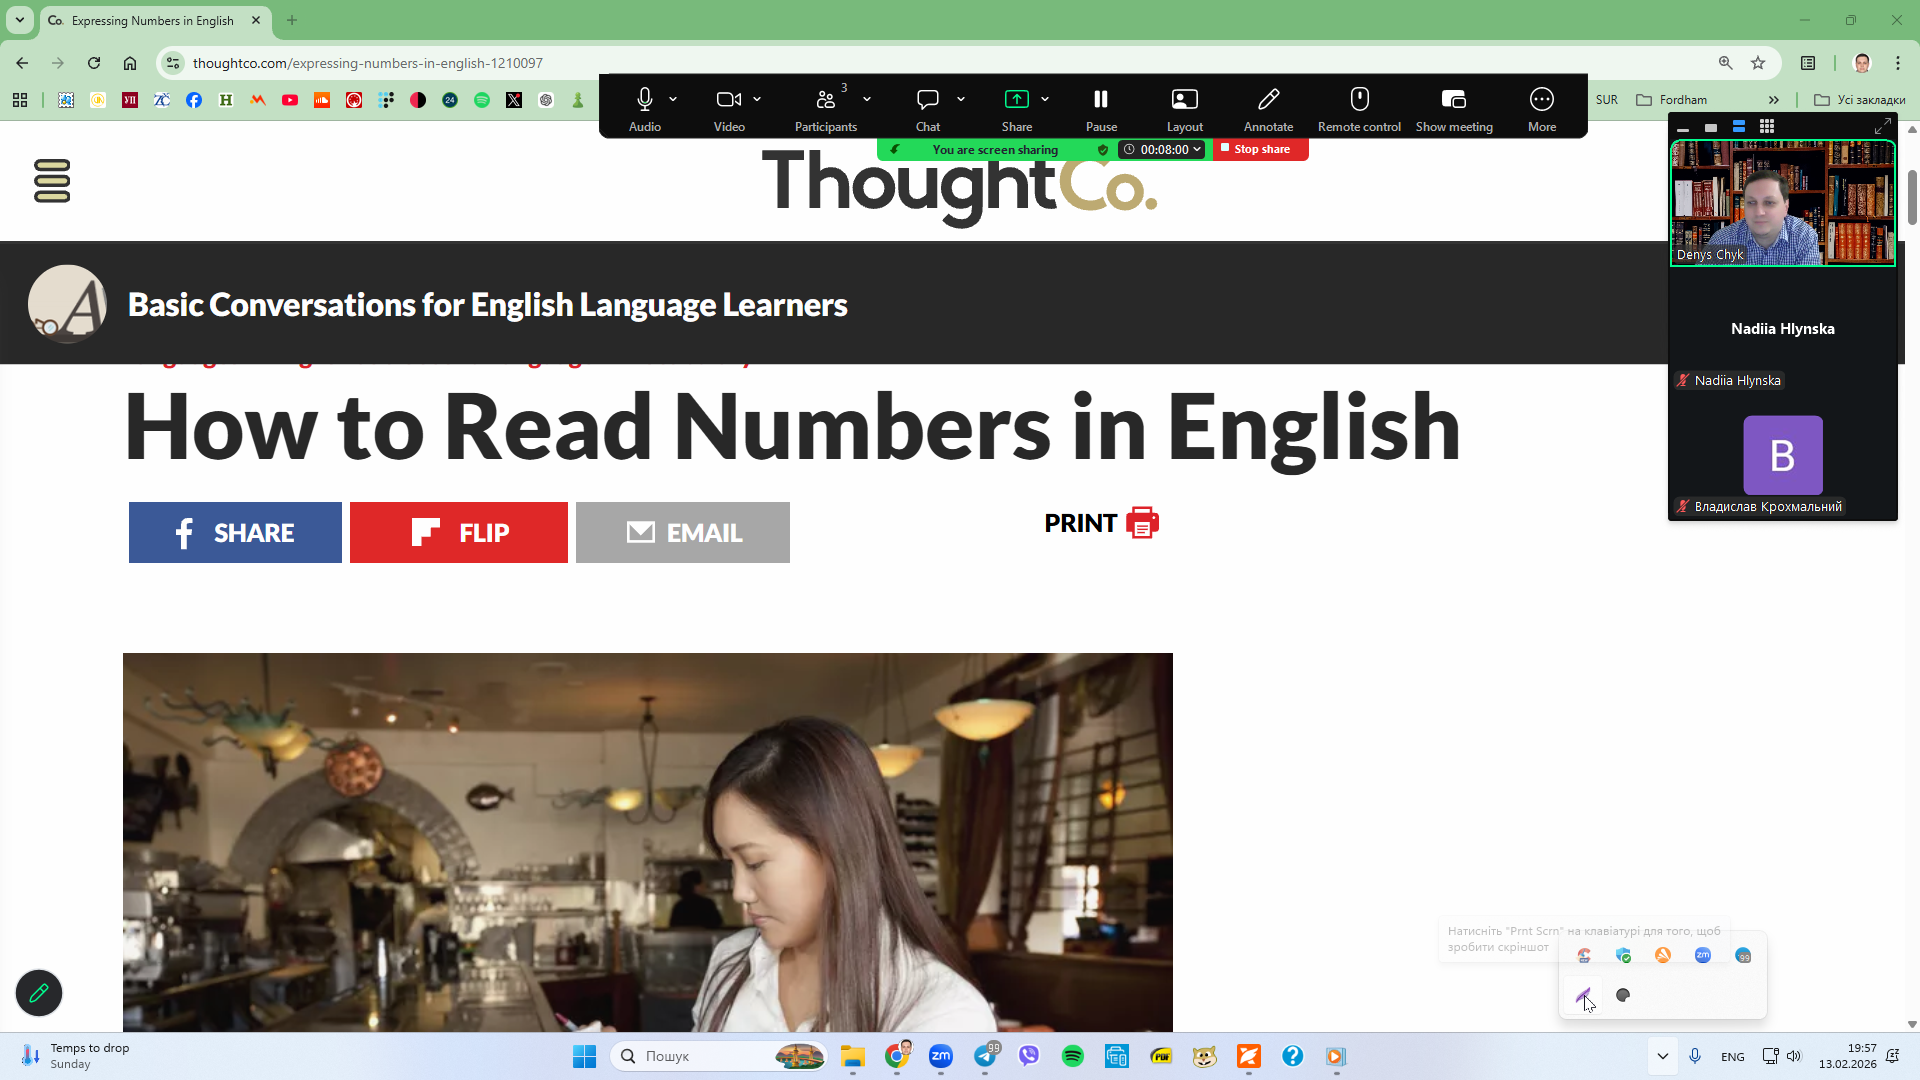Share the article on Facebook
Viewport: 1920px width, 1080px height.
coord(234,532)
